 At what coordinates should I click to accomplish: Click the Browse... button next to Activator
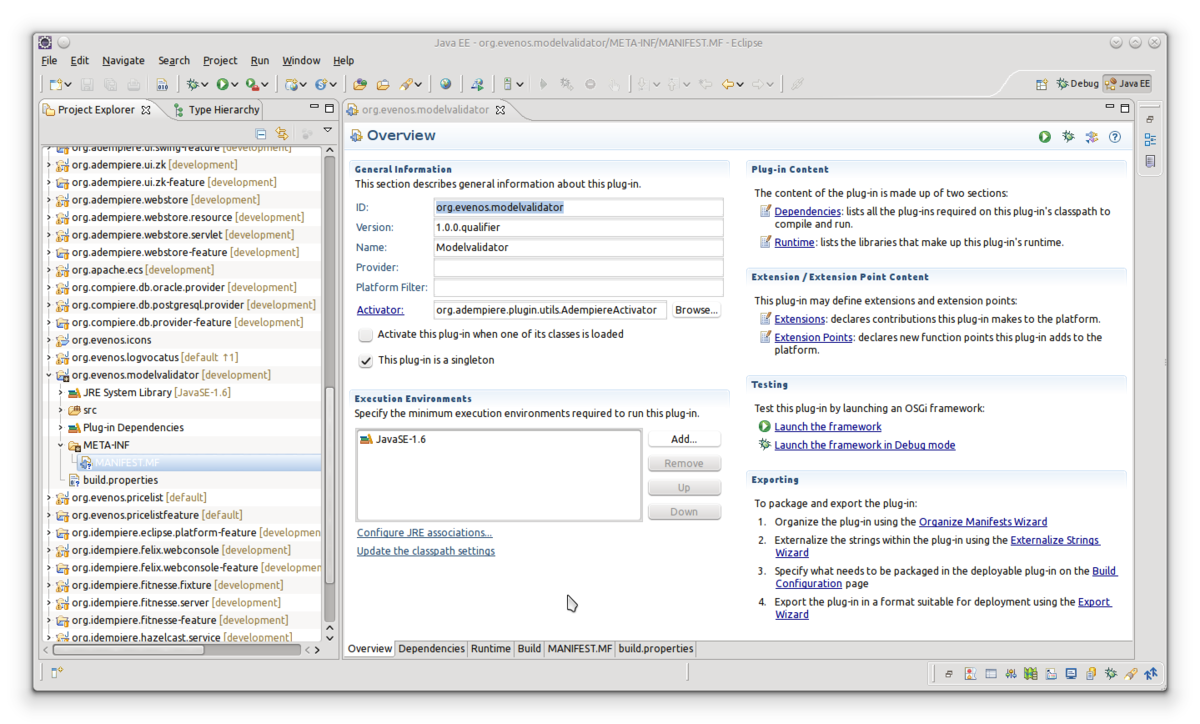click(x=696, y=310)
